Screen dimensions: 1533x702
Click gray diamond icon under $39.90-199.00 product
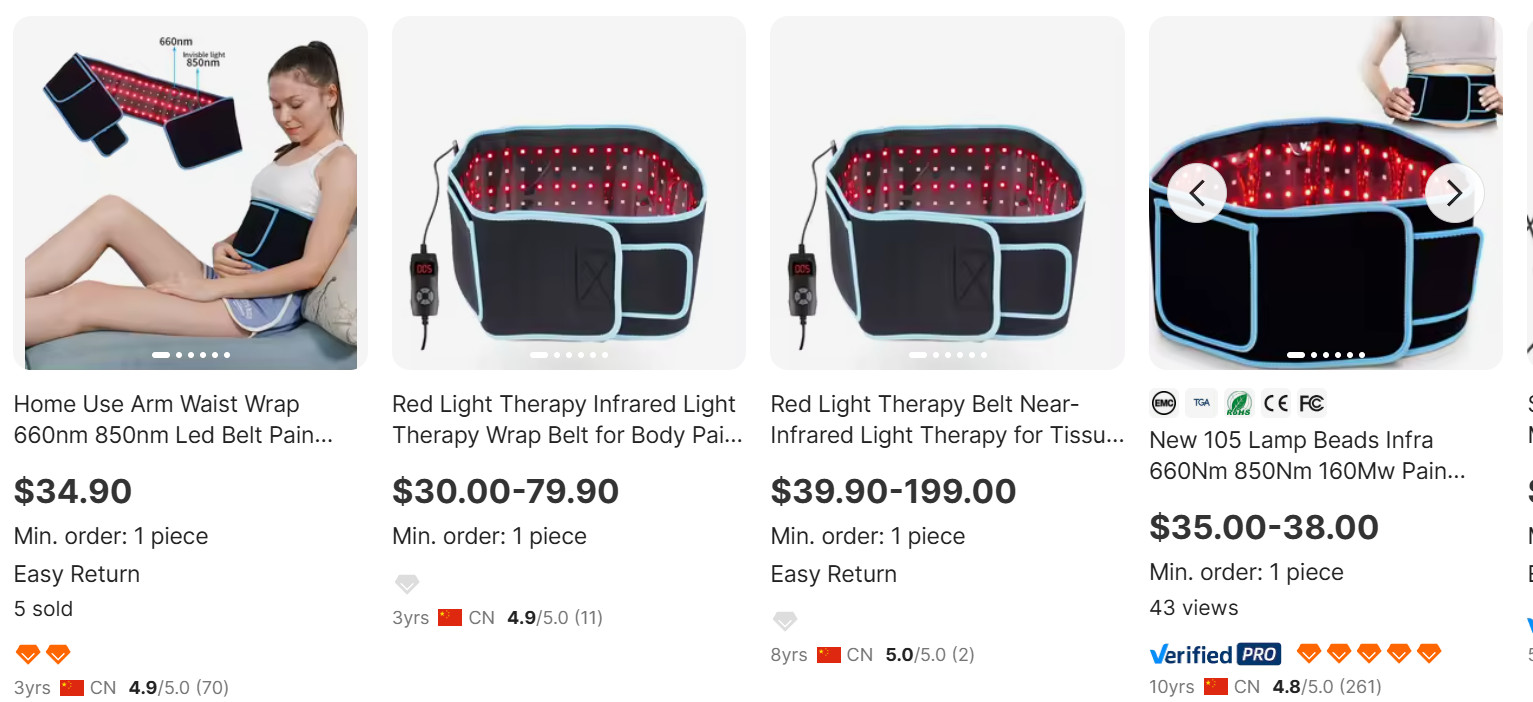[x=785, y=621]
